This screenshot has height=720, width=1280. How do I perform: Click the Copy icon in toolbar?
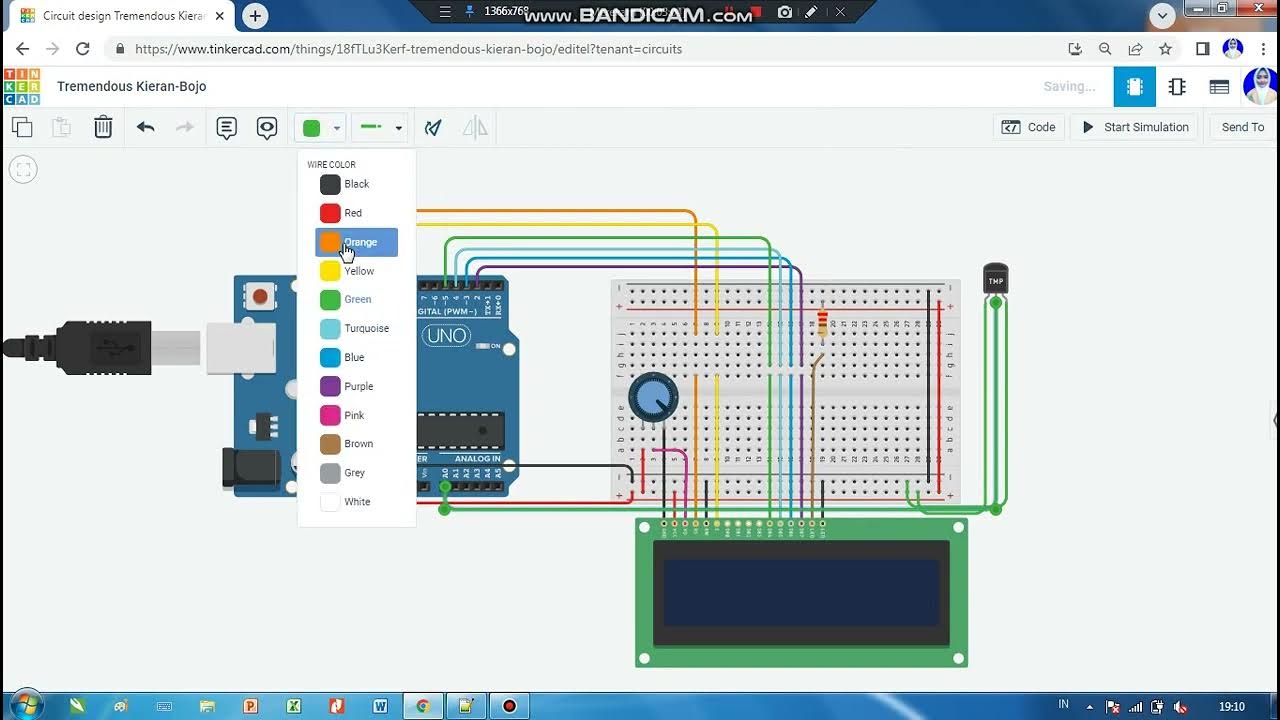click(x=22, y=127)
